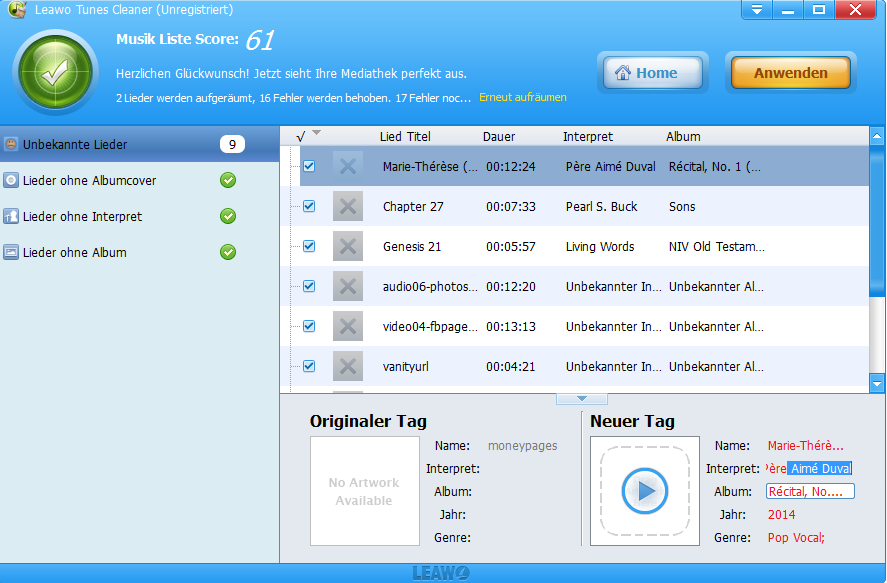The width and height of the screenshot is (887, 583).
Task: Select Lieder ohne Interpret category
Action: (x=139, y=216)
